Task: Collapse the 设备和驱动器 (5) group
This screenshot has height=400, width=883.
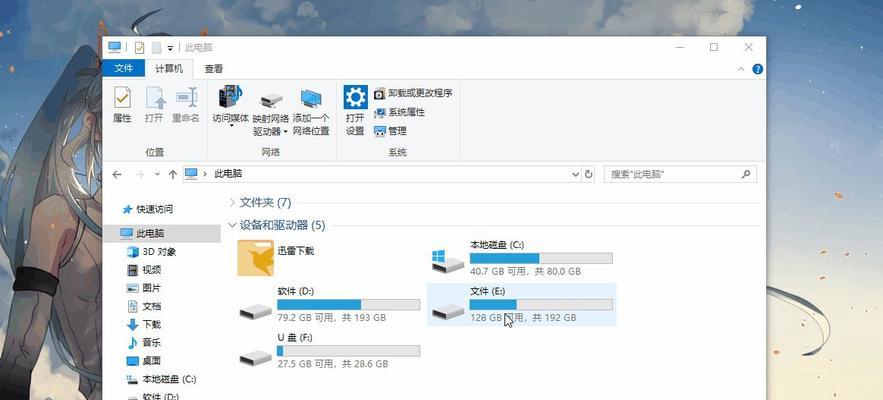Action: [232, 225]
